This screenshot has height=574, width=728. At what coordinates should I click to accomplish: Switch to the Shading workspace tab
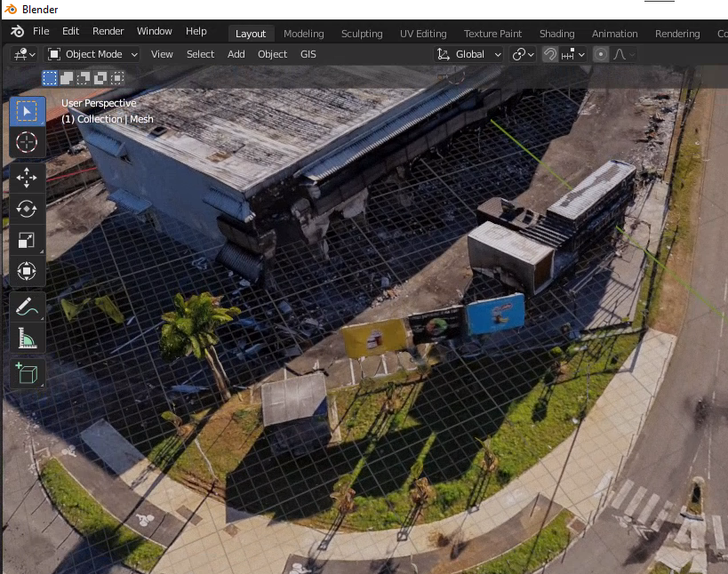(x=557, y=34)
